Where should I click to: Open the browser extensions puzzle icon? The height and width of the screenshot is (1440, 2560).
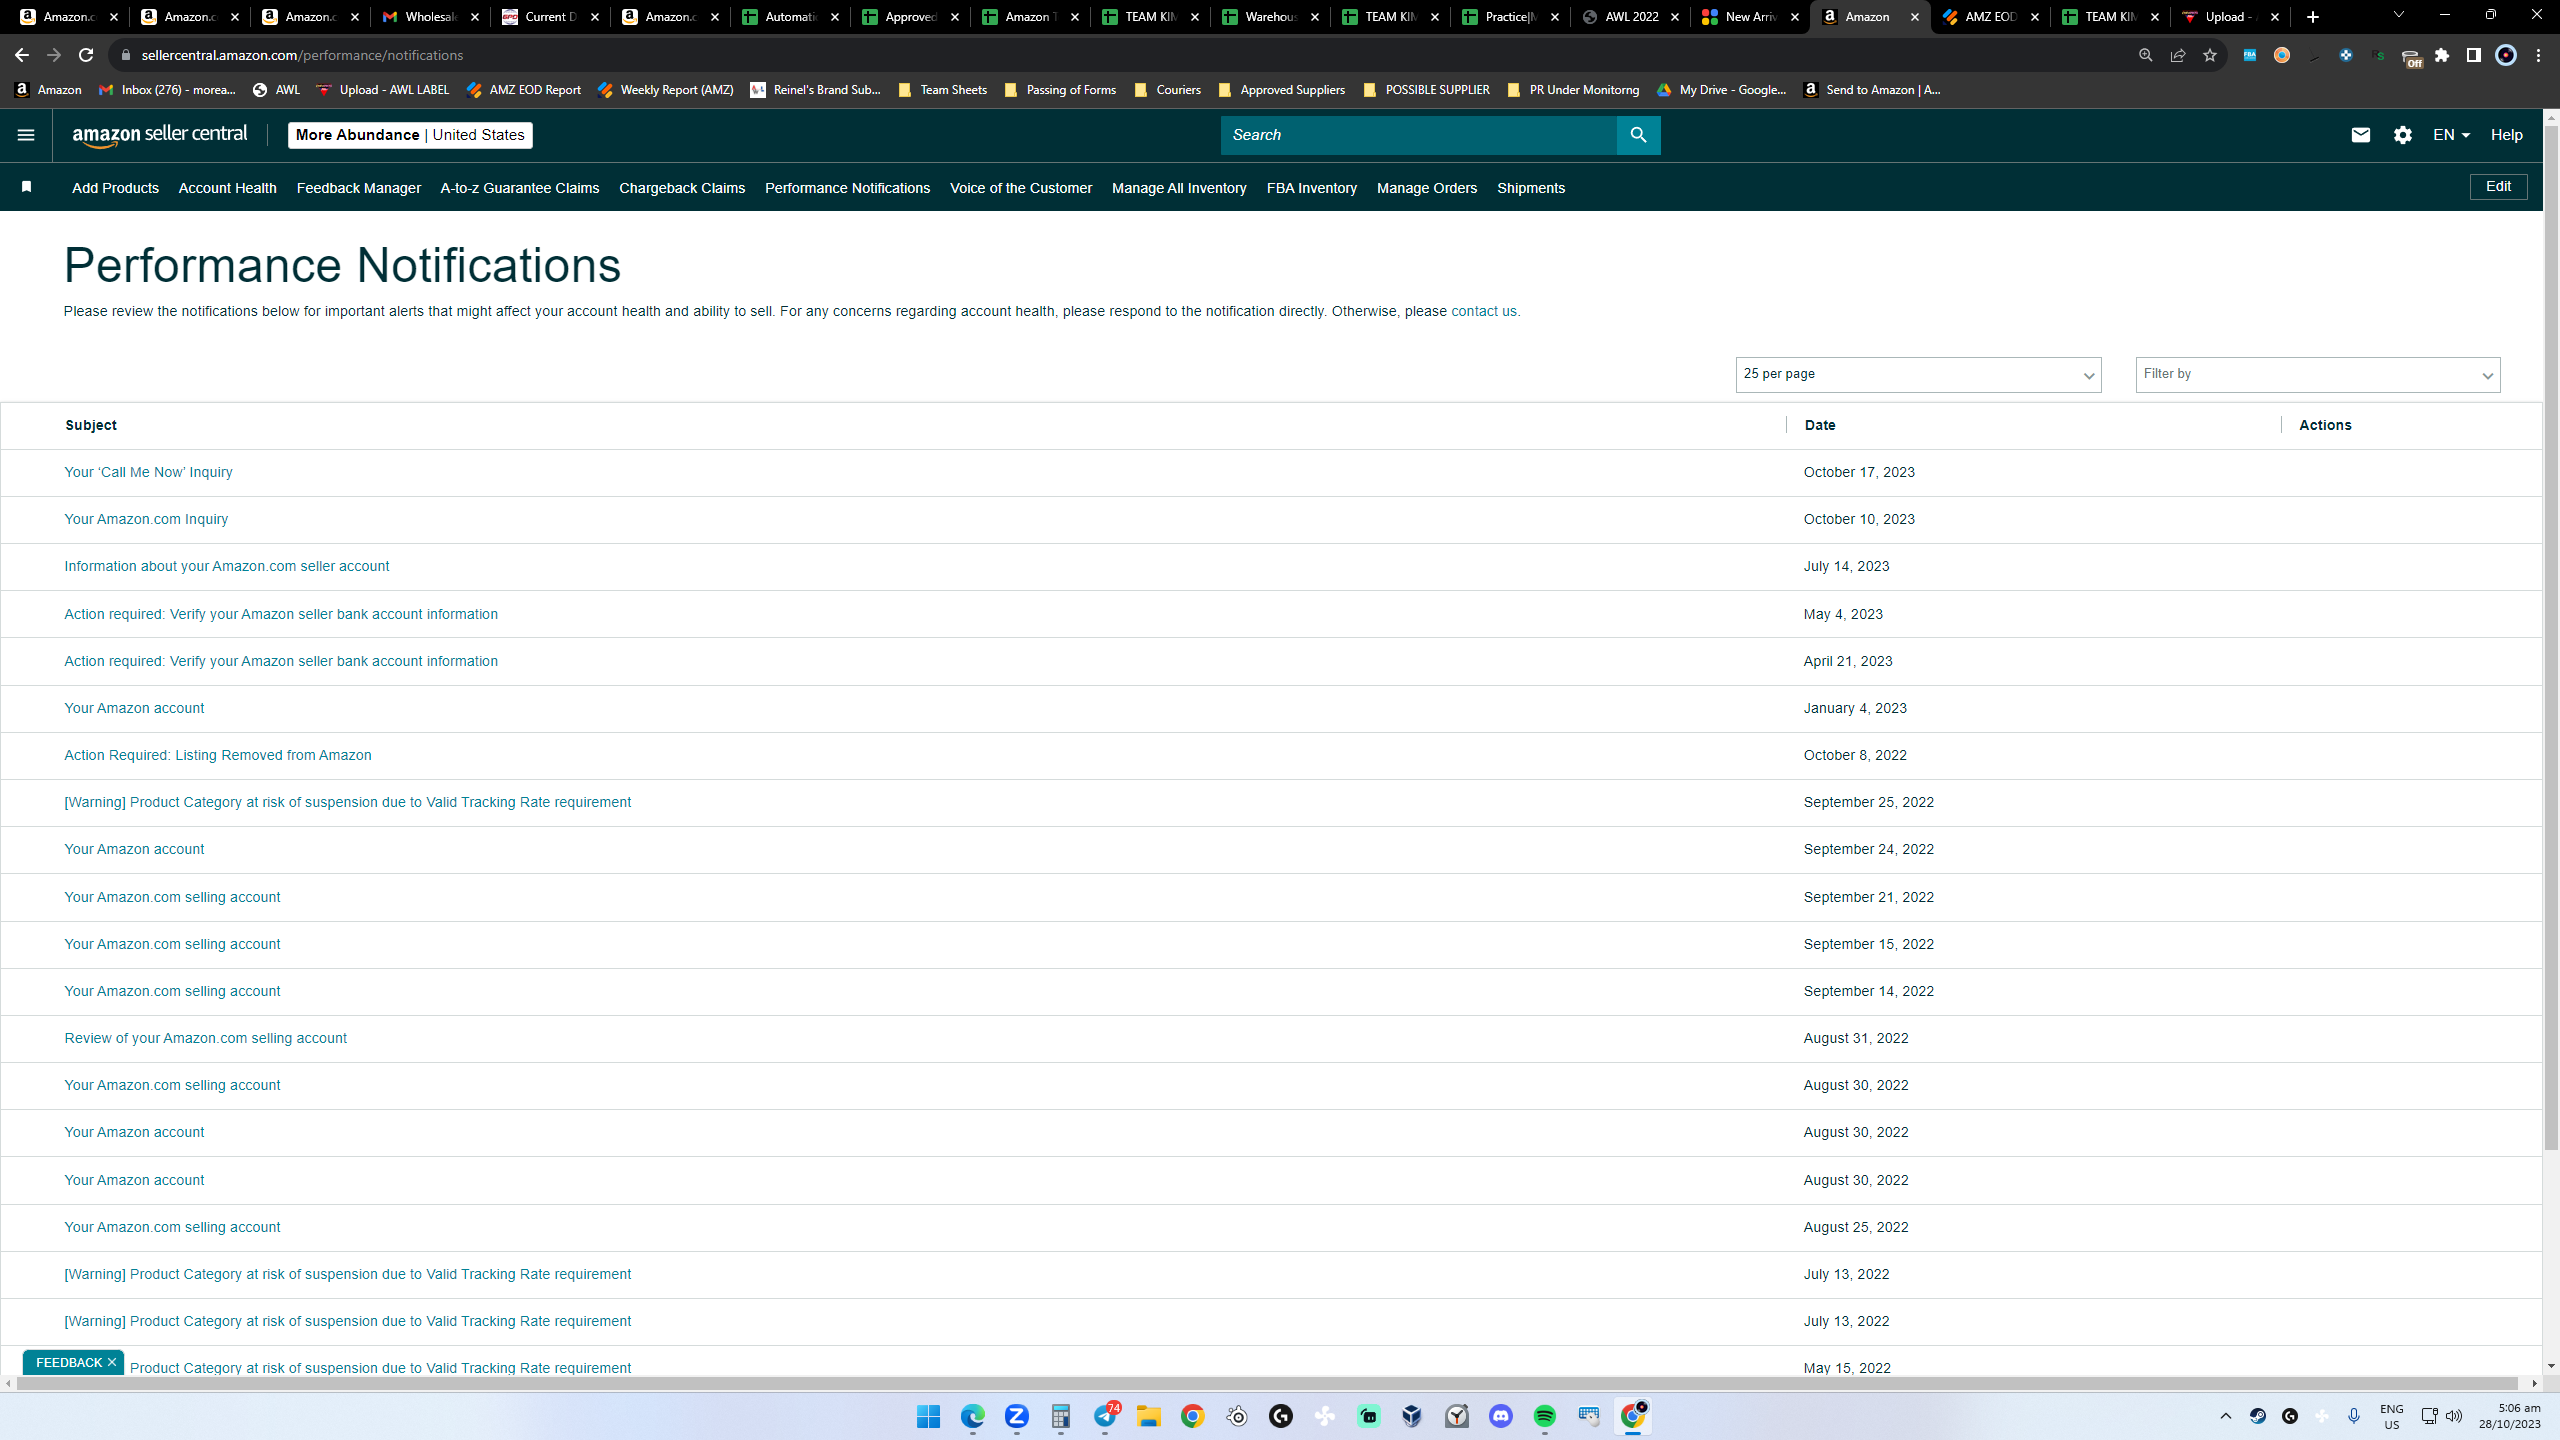point(2442,55)
